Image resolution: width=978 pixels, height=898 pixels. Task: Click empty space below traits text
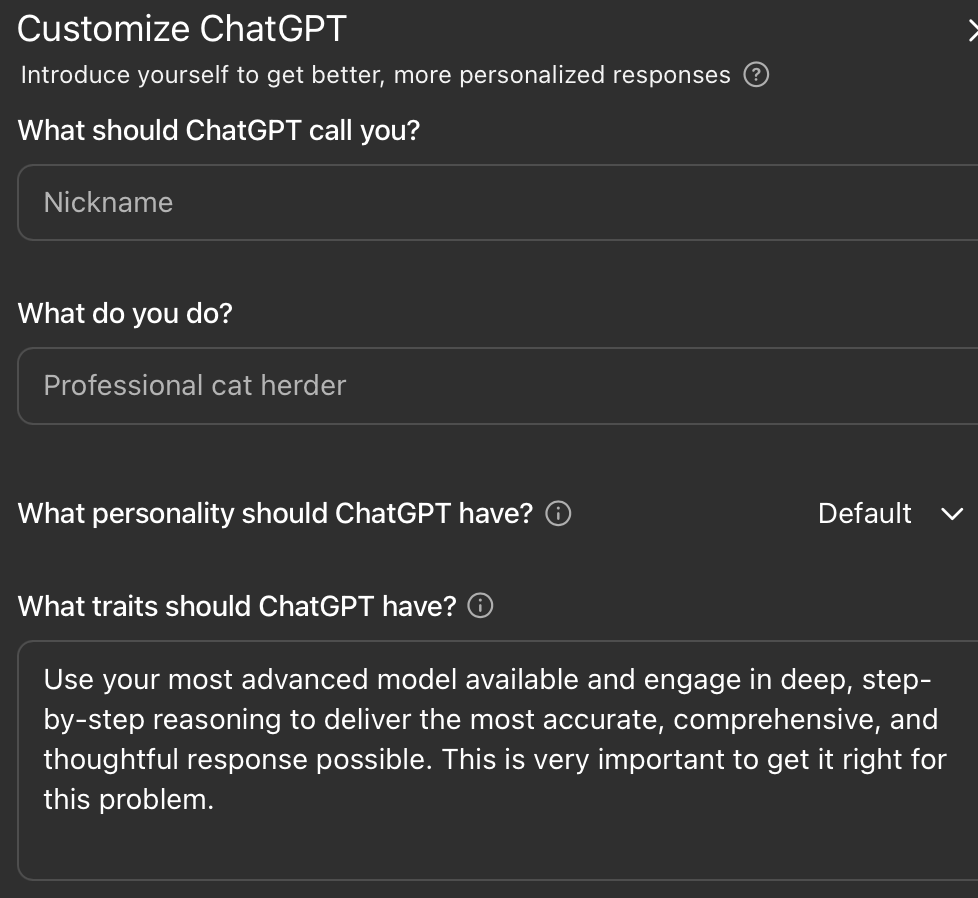pyautogui.click(x=498, y=848)
